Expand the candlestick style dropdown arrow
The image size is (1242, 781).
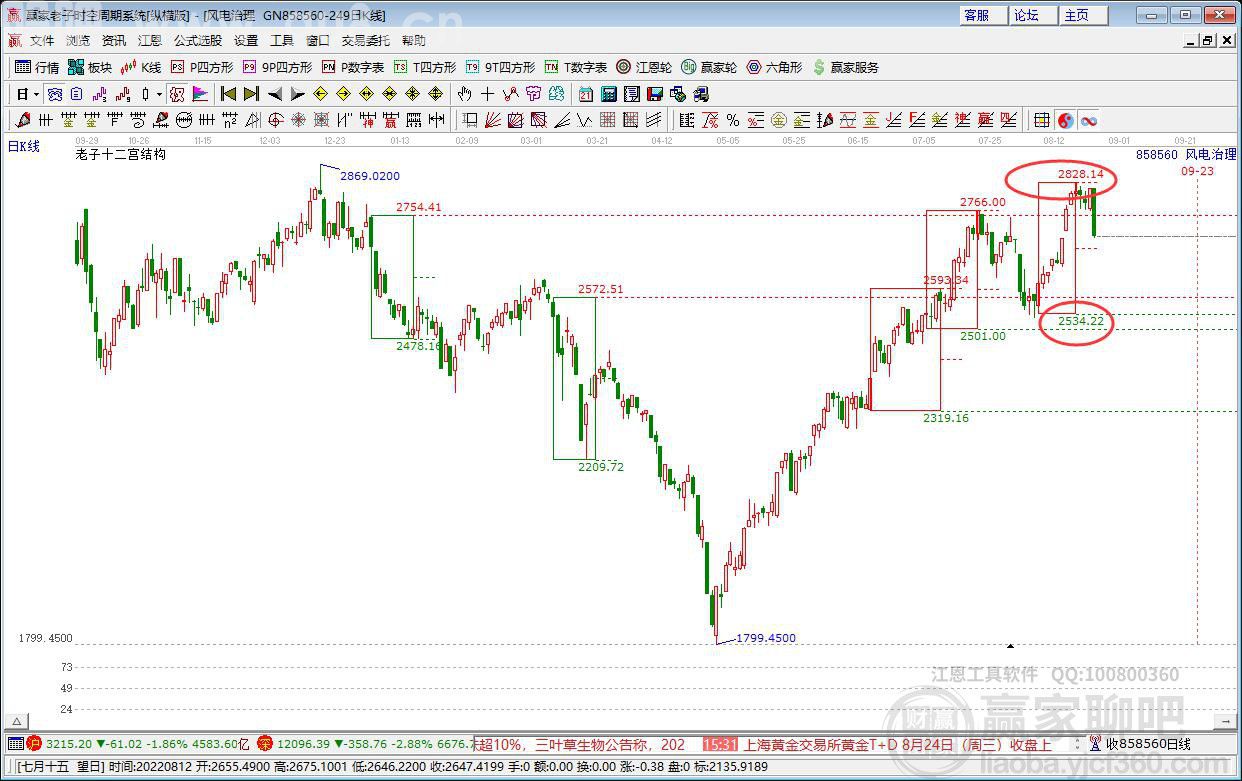[159, 94]
